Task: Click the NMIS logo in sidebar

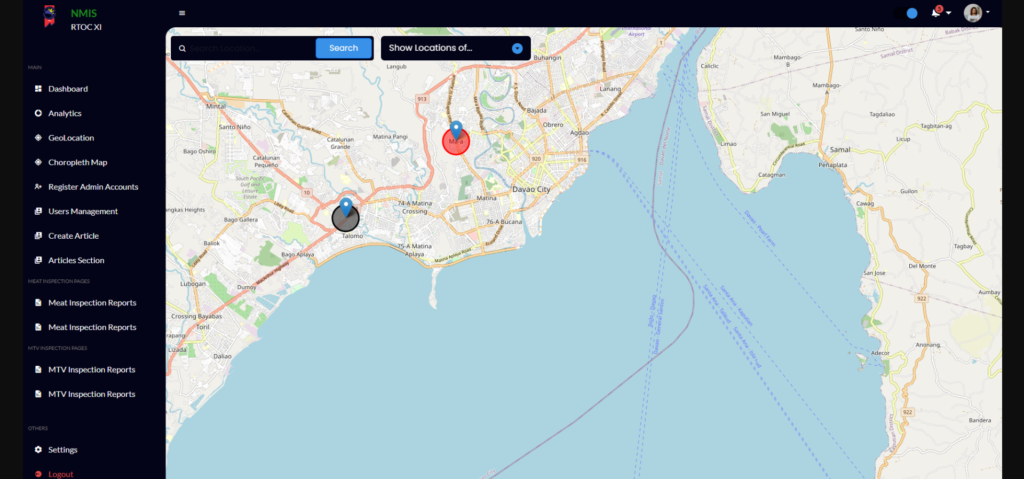Action: [47, 17]
